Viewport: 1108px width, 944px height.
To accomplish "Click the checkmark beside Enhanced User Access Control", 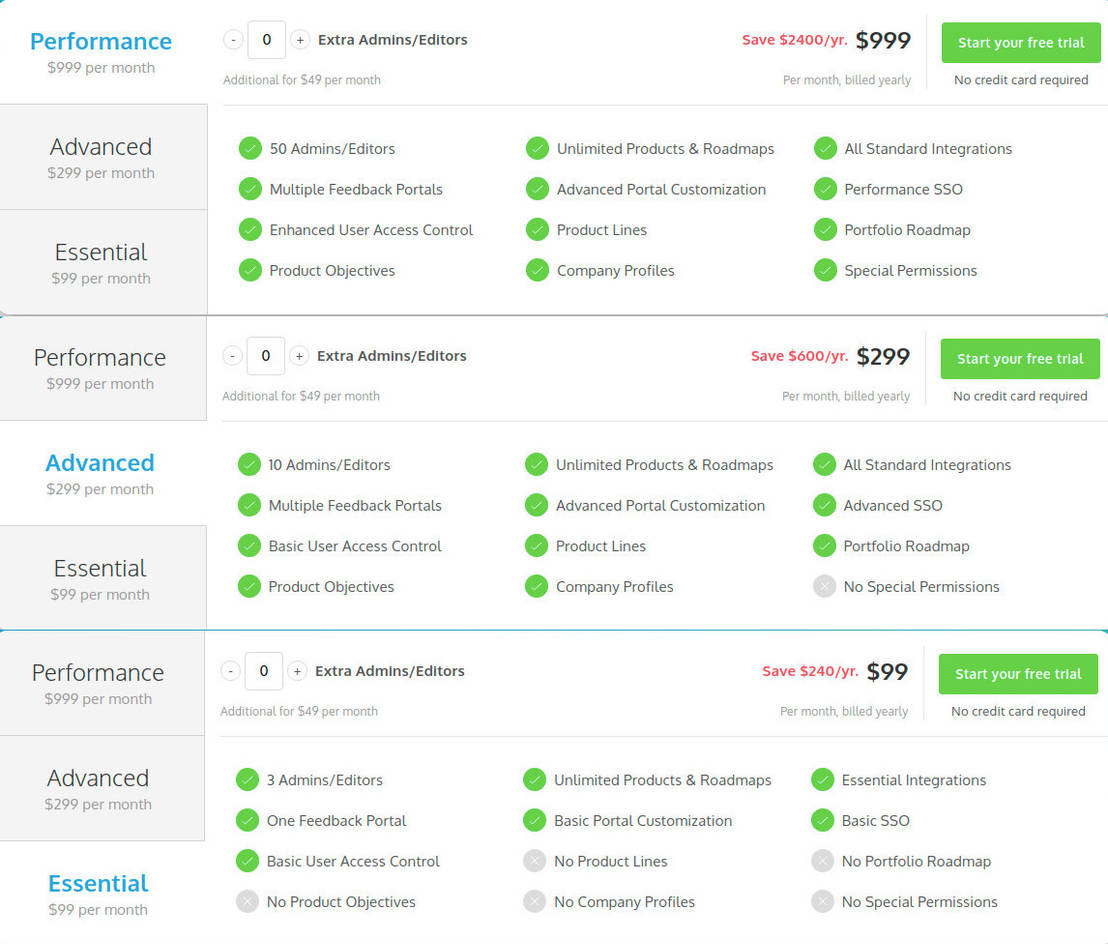I will pyautogui.click(x=250, y=230).
